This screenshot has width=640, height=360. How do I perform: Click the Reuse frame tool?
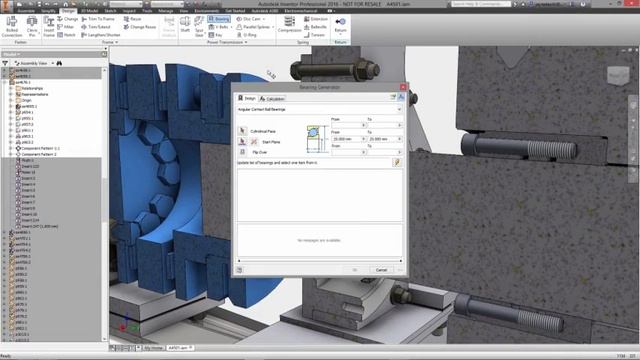pyautogui.click(x=132, y=19)
